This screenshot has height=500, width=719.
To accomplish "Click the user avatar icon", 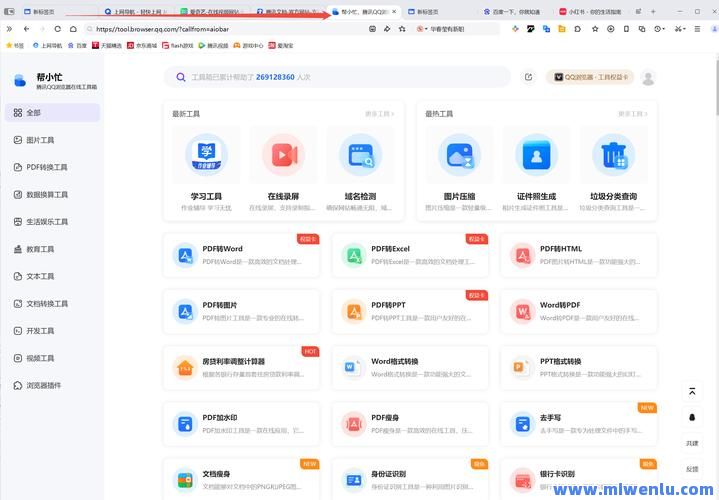I will pyautogui.click(x=648, y=78).
